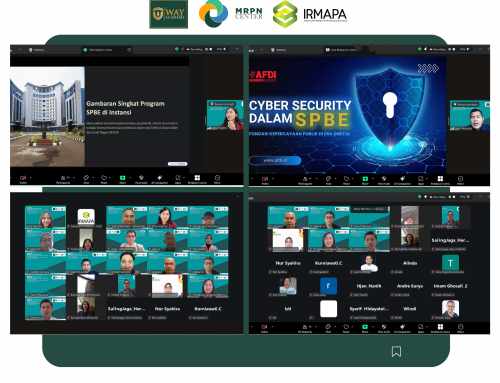
Task: Open React menu in top-left Zoom window
Action: tap(104, 179)
